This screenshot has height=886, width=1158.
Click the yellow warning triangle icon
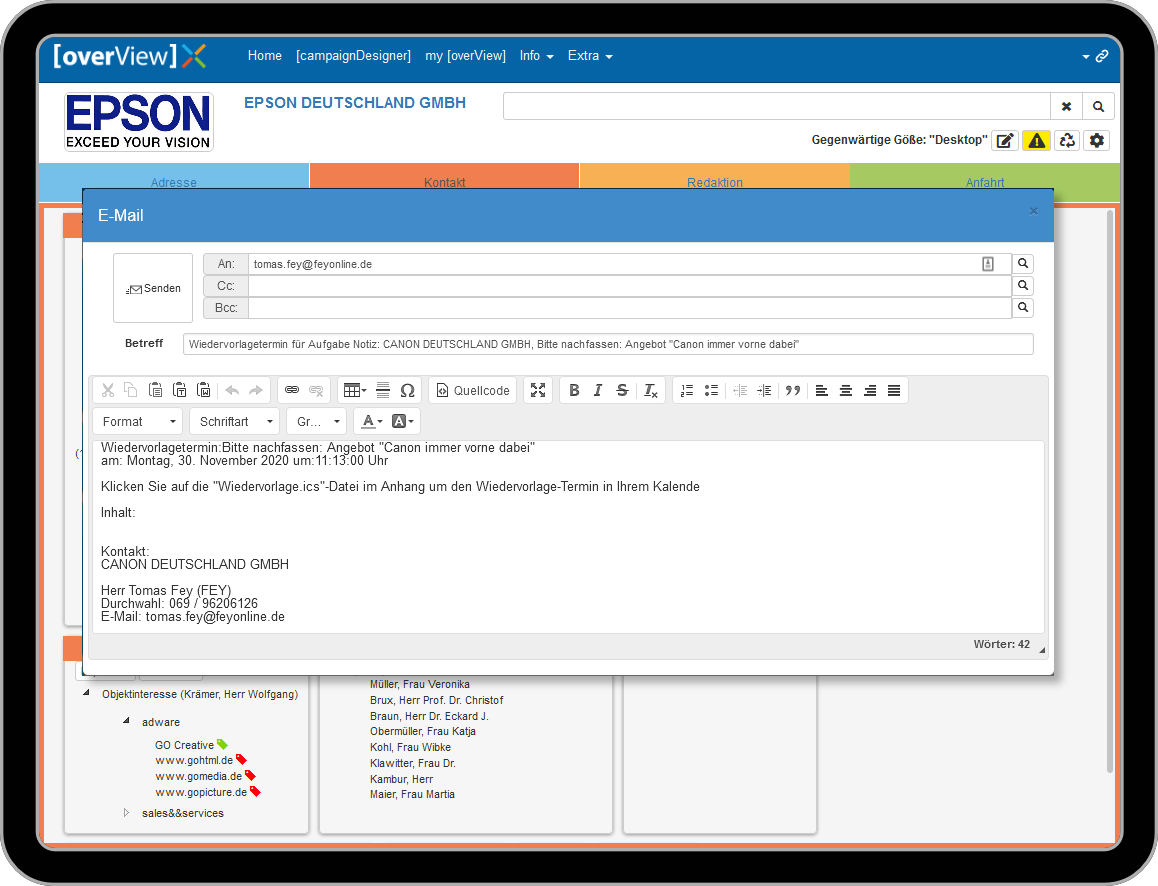[x=1037, y=140]
